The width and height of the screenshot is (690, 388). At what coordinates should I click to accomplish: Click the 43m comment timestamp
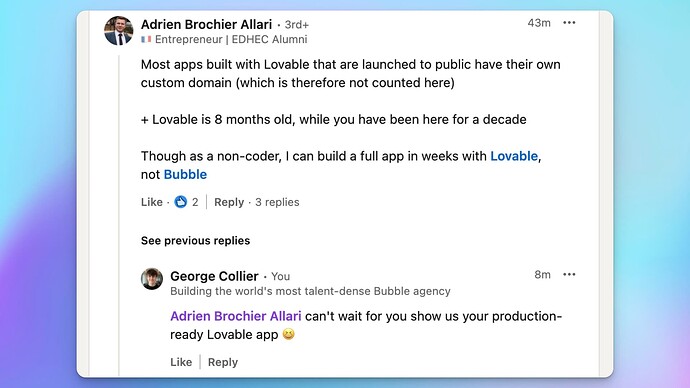[539, 23]
